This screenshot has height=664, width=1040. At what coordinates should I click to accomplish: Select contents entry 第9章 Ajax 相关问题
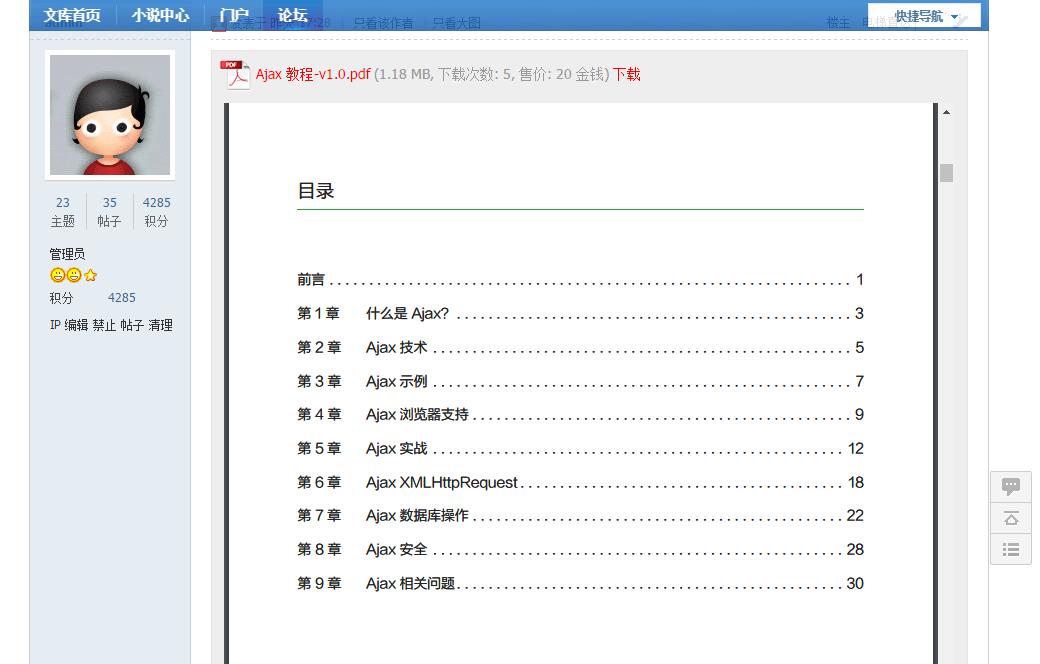(580, 583)
